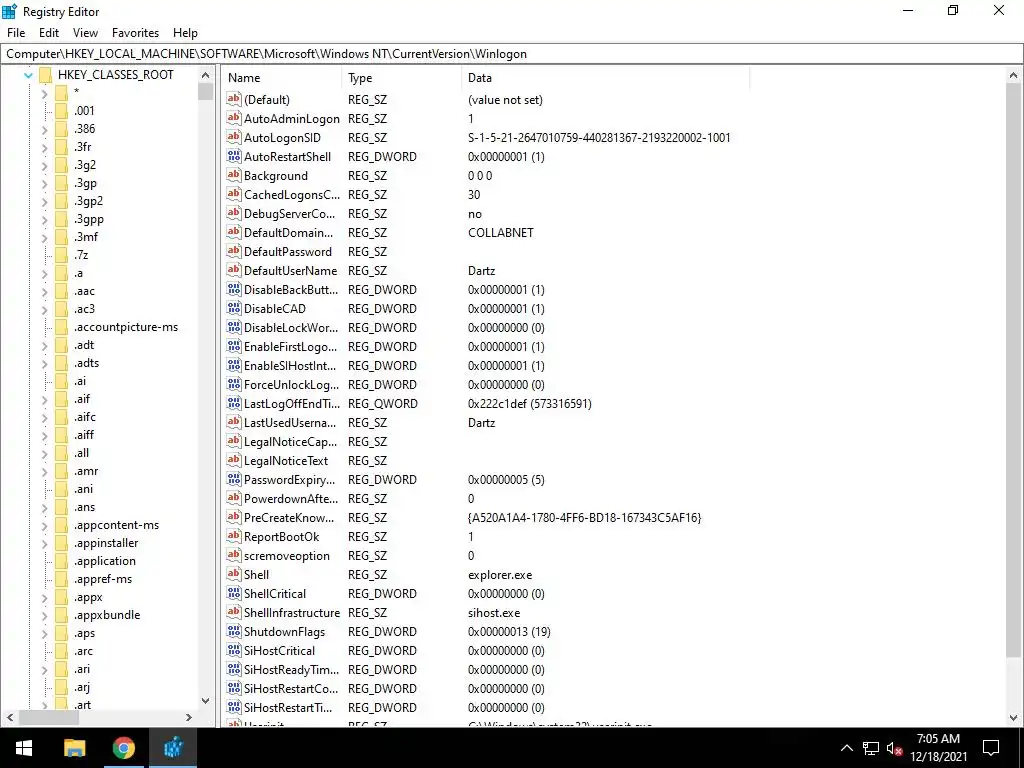1024x768 pixels.
Task: Click the string icon beside ShellInfrastructure
Action: pyautogui.click(x=234, y=612)
